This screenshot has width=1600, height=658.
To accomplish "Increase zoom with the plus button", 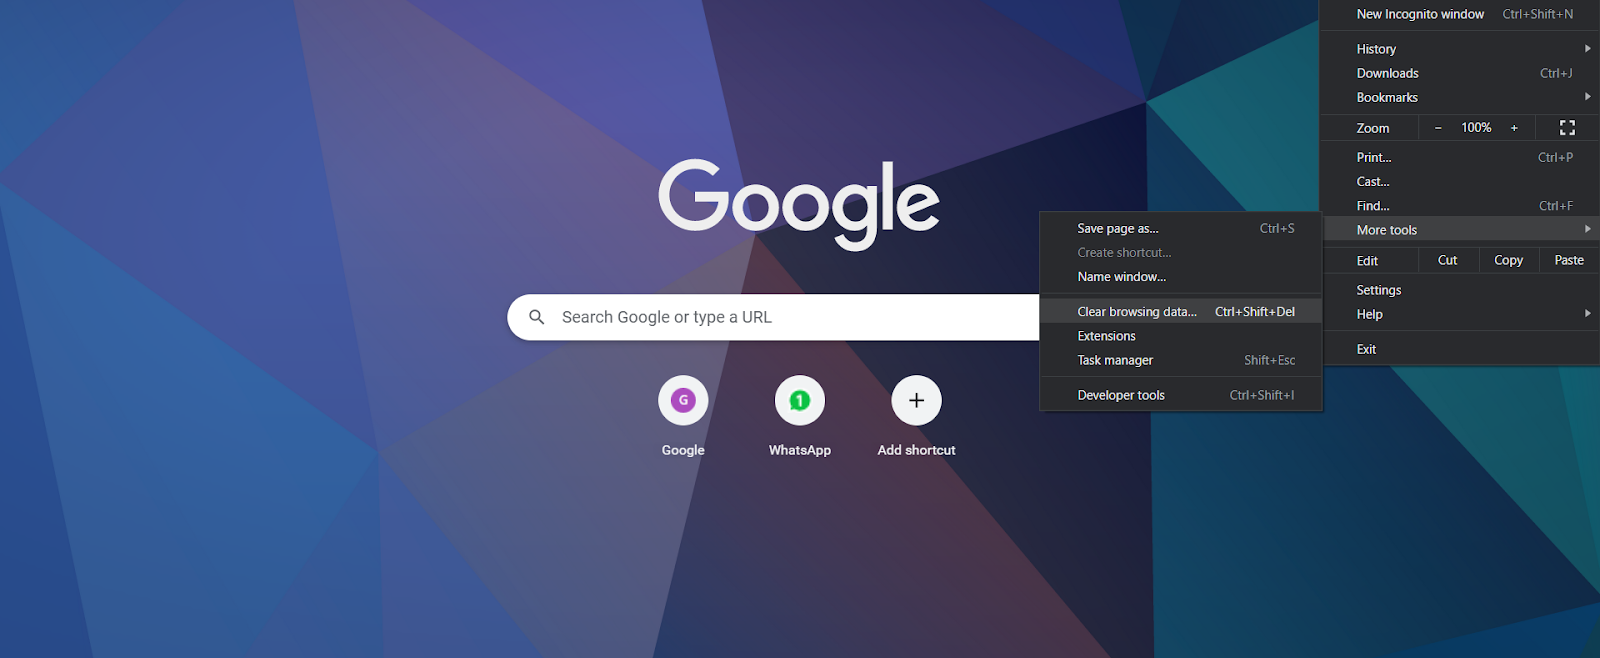I will (x=1514, y=128).
